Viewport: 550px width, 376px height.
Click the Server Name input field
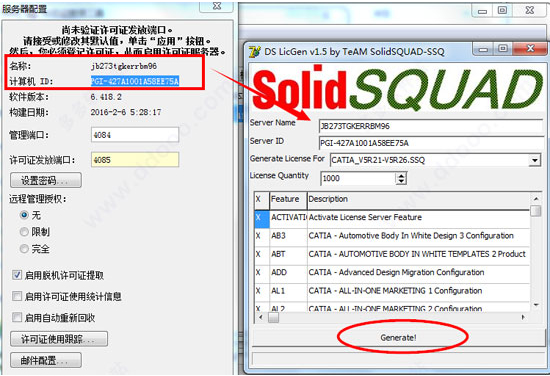click(x=431, y=126)
